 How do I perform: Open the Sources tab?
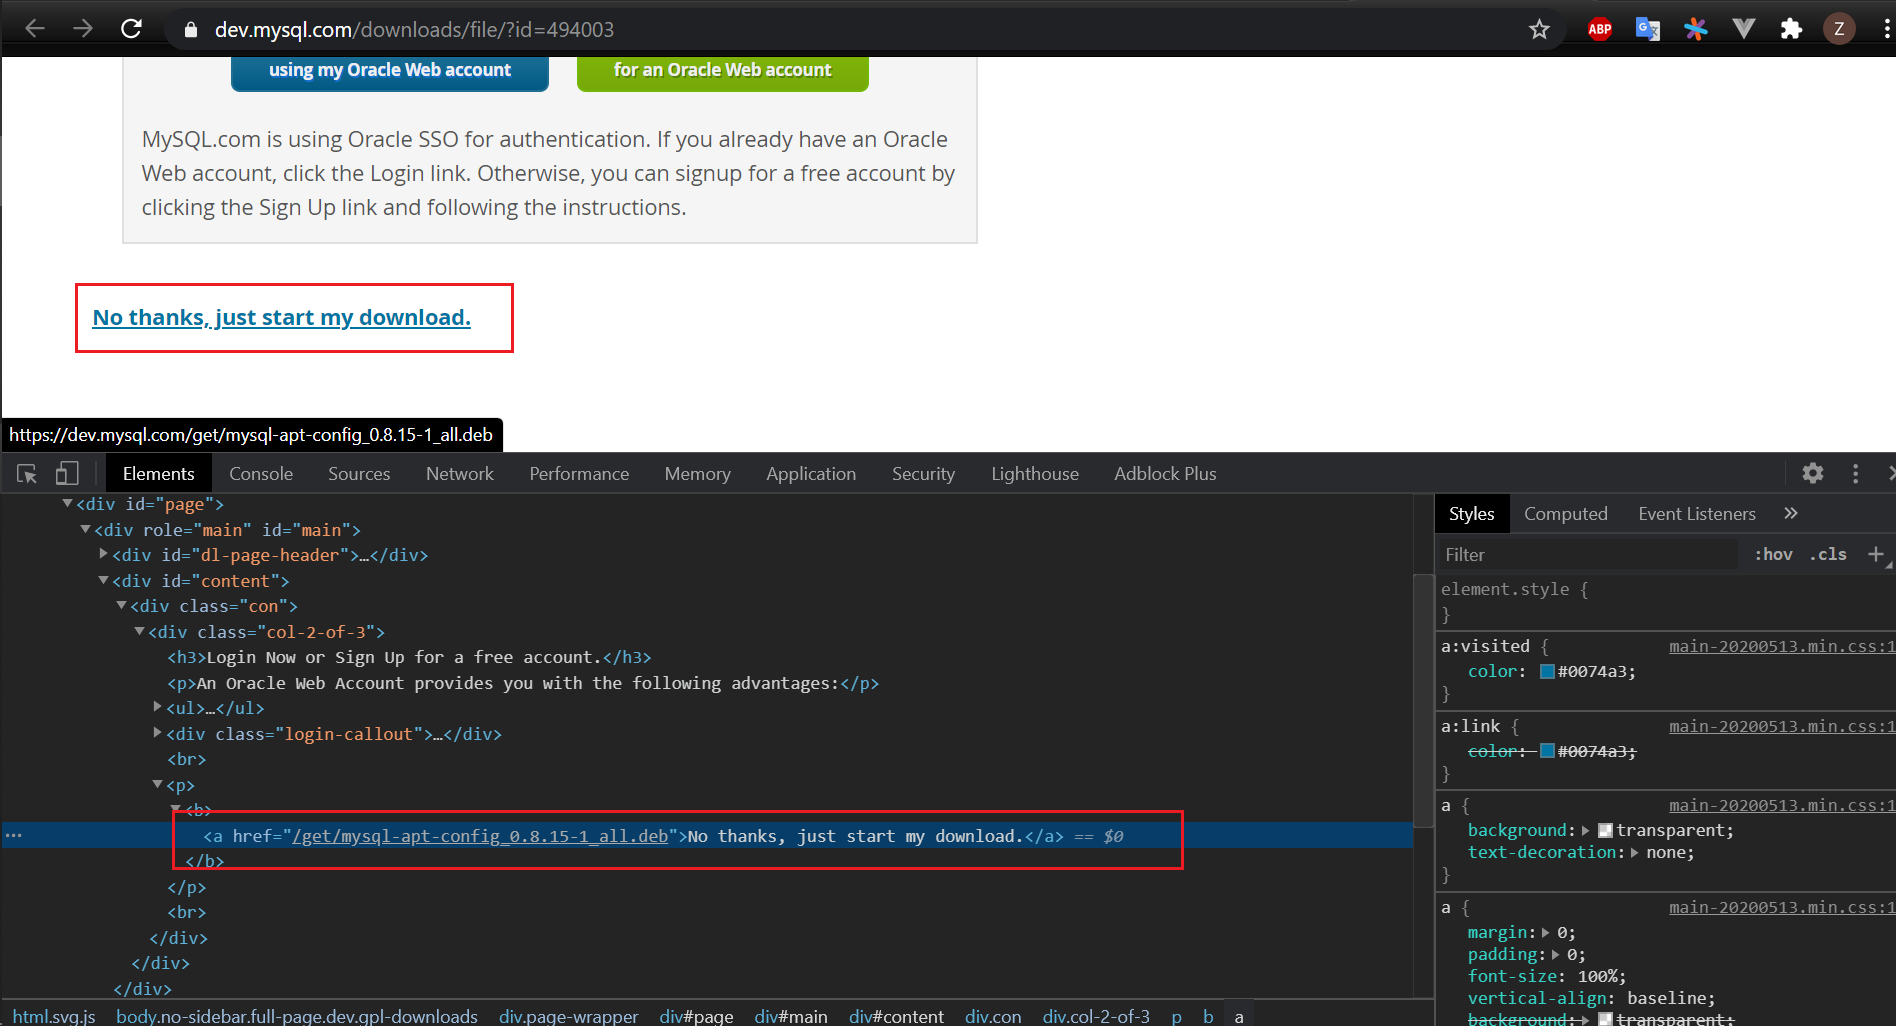click(359, 473)
